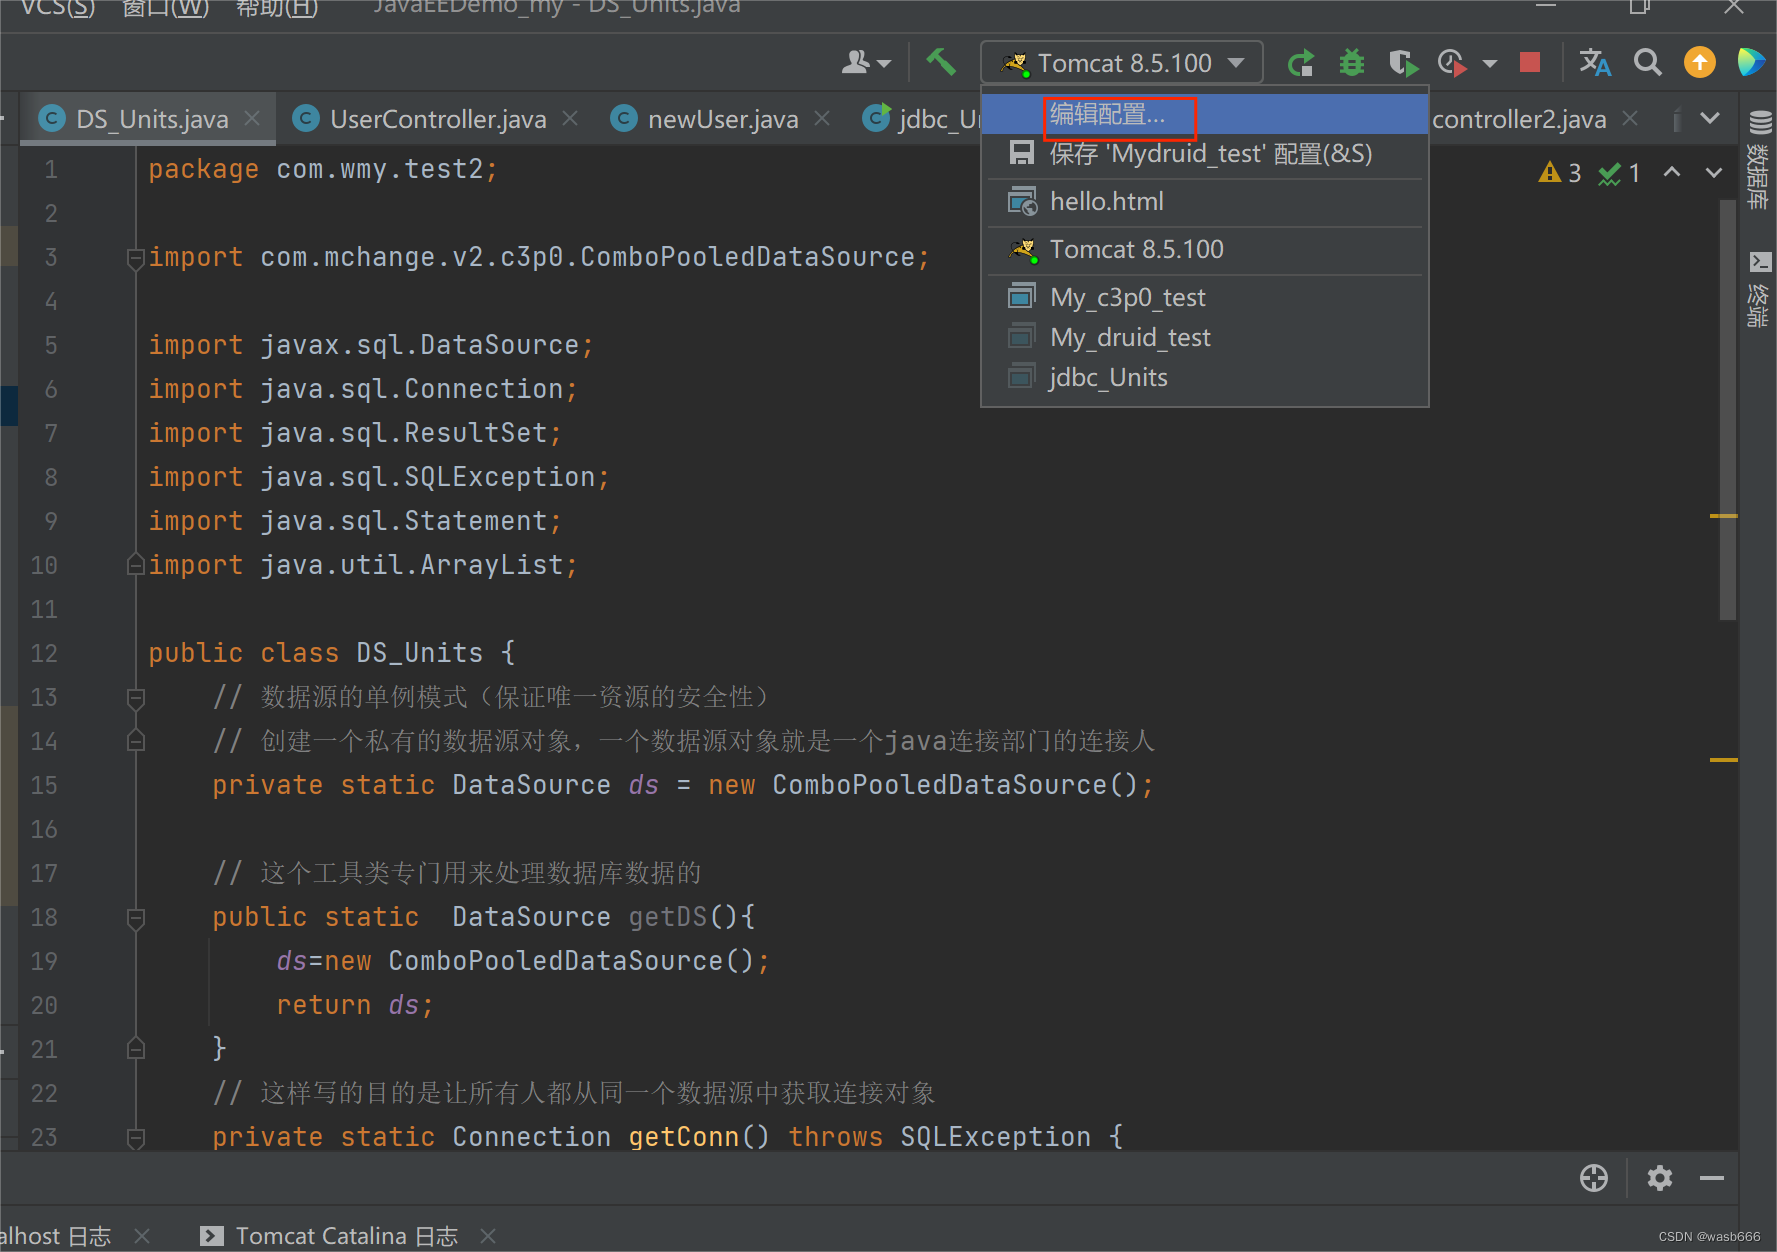Screen dimensions: 1777x1252
Task: Open the Tomcat 8.5.100 configuration dropdown
Action: coord(1120,62)
